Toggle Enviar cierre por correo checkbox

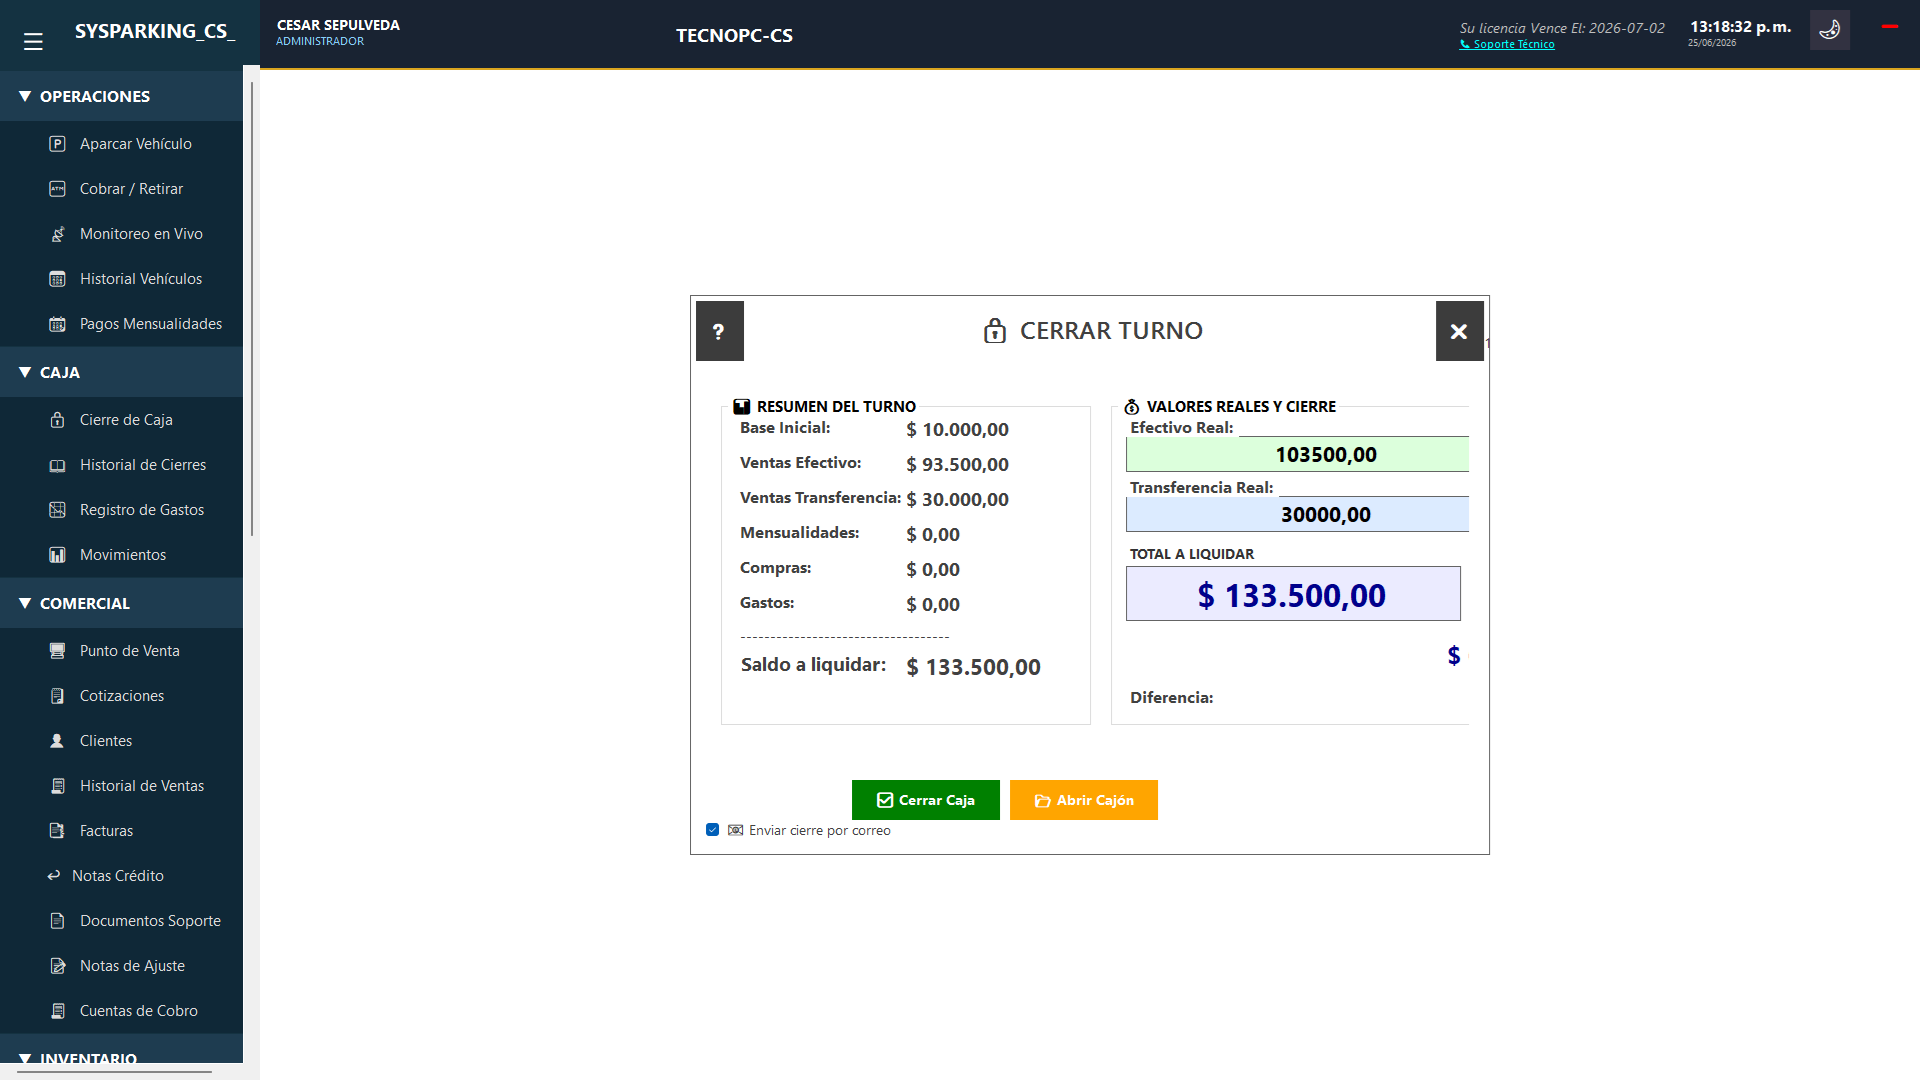tap(712, 830)
